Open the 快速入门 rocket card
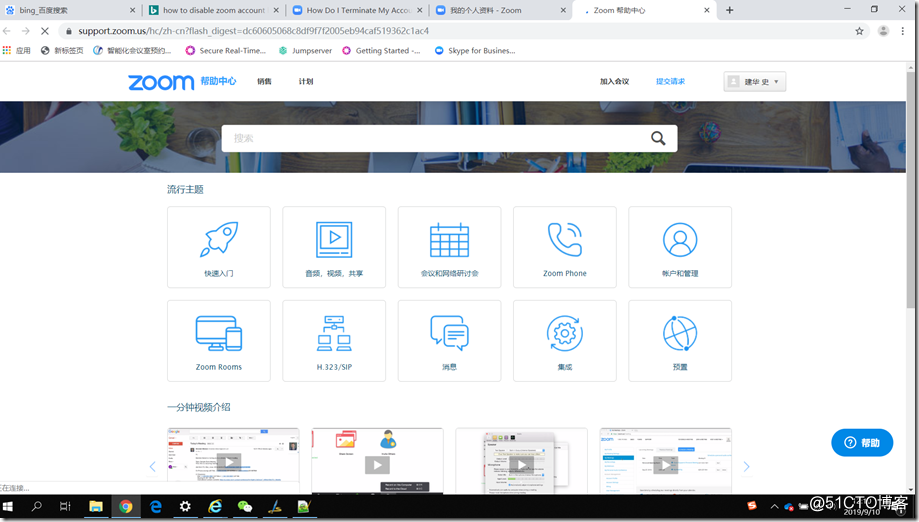The height and width of the screenshot is (522, 919). tap(219, 247)
